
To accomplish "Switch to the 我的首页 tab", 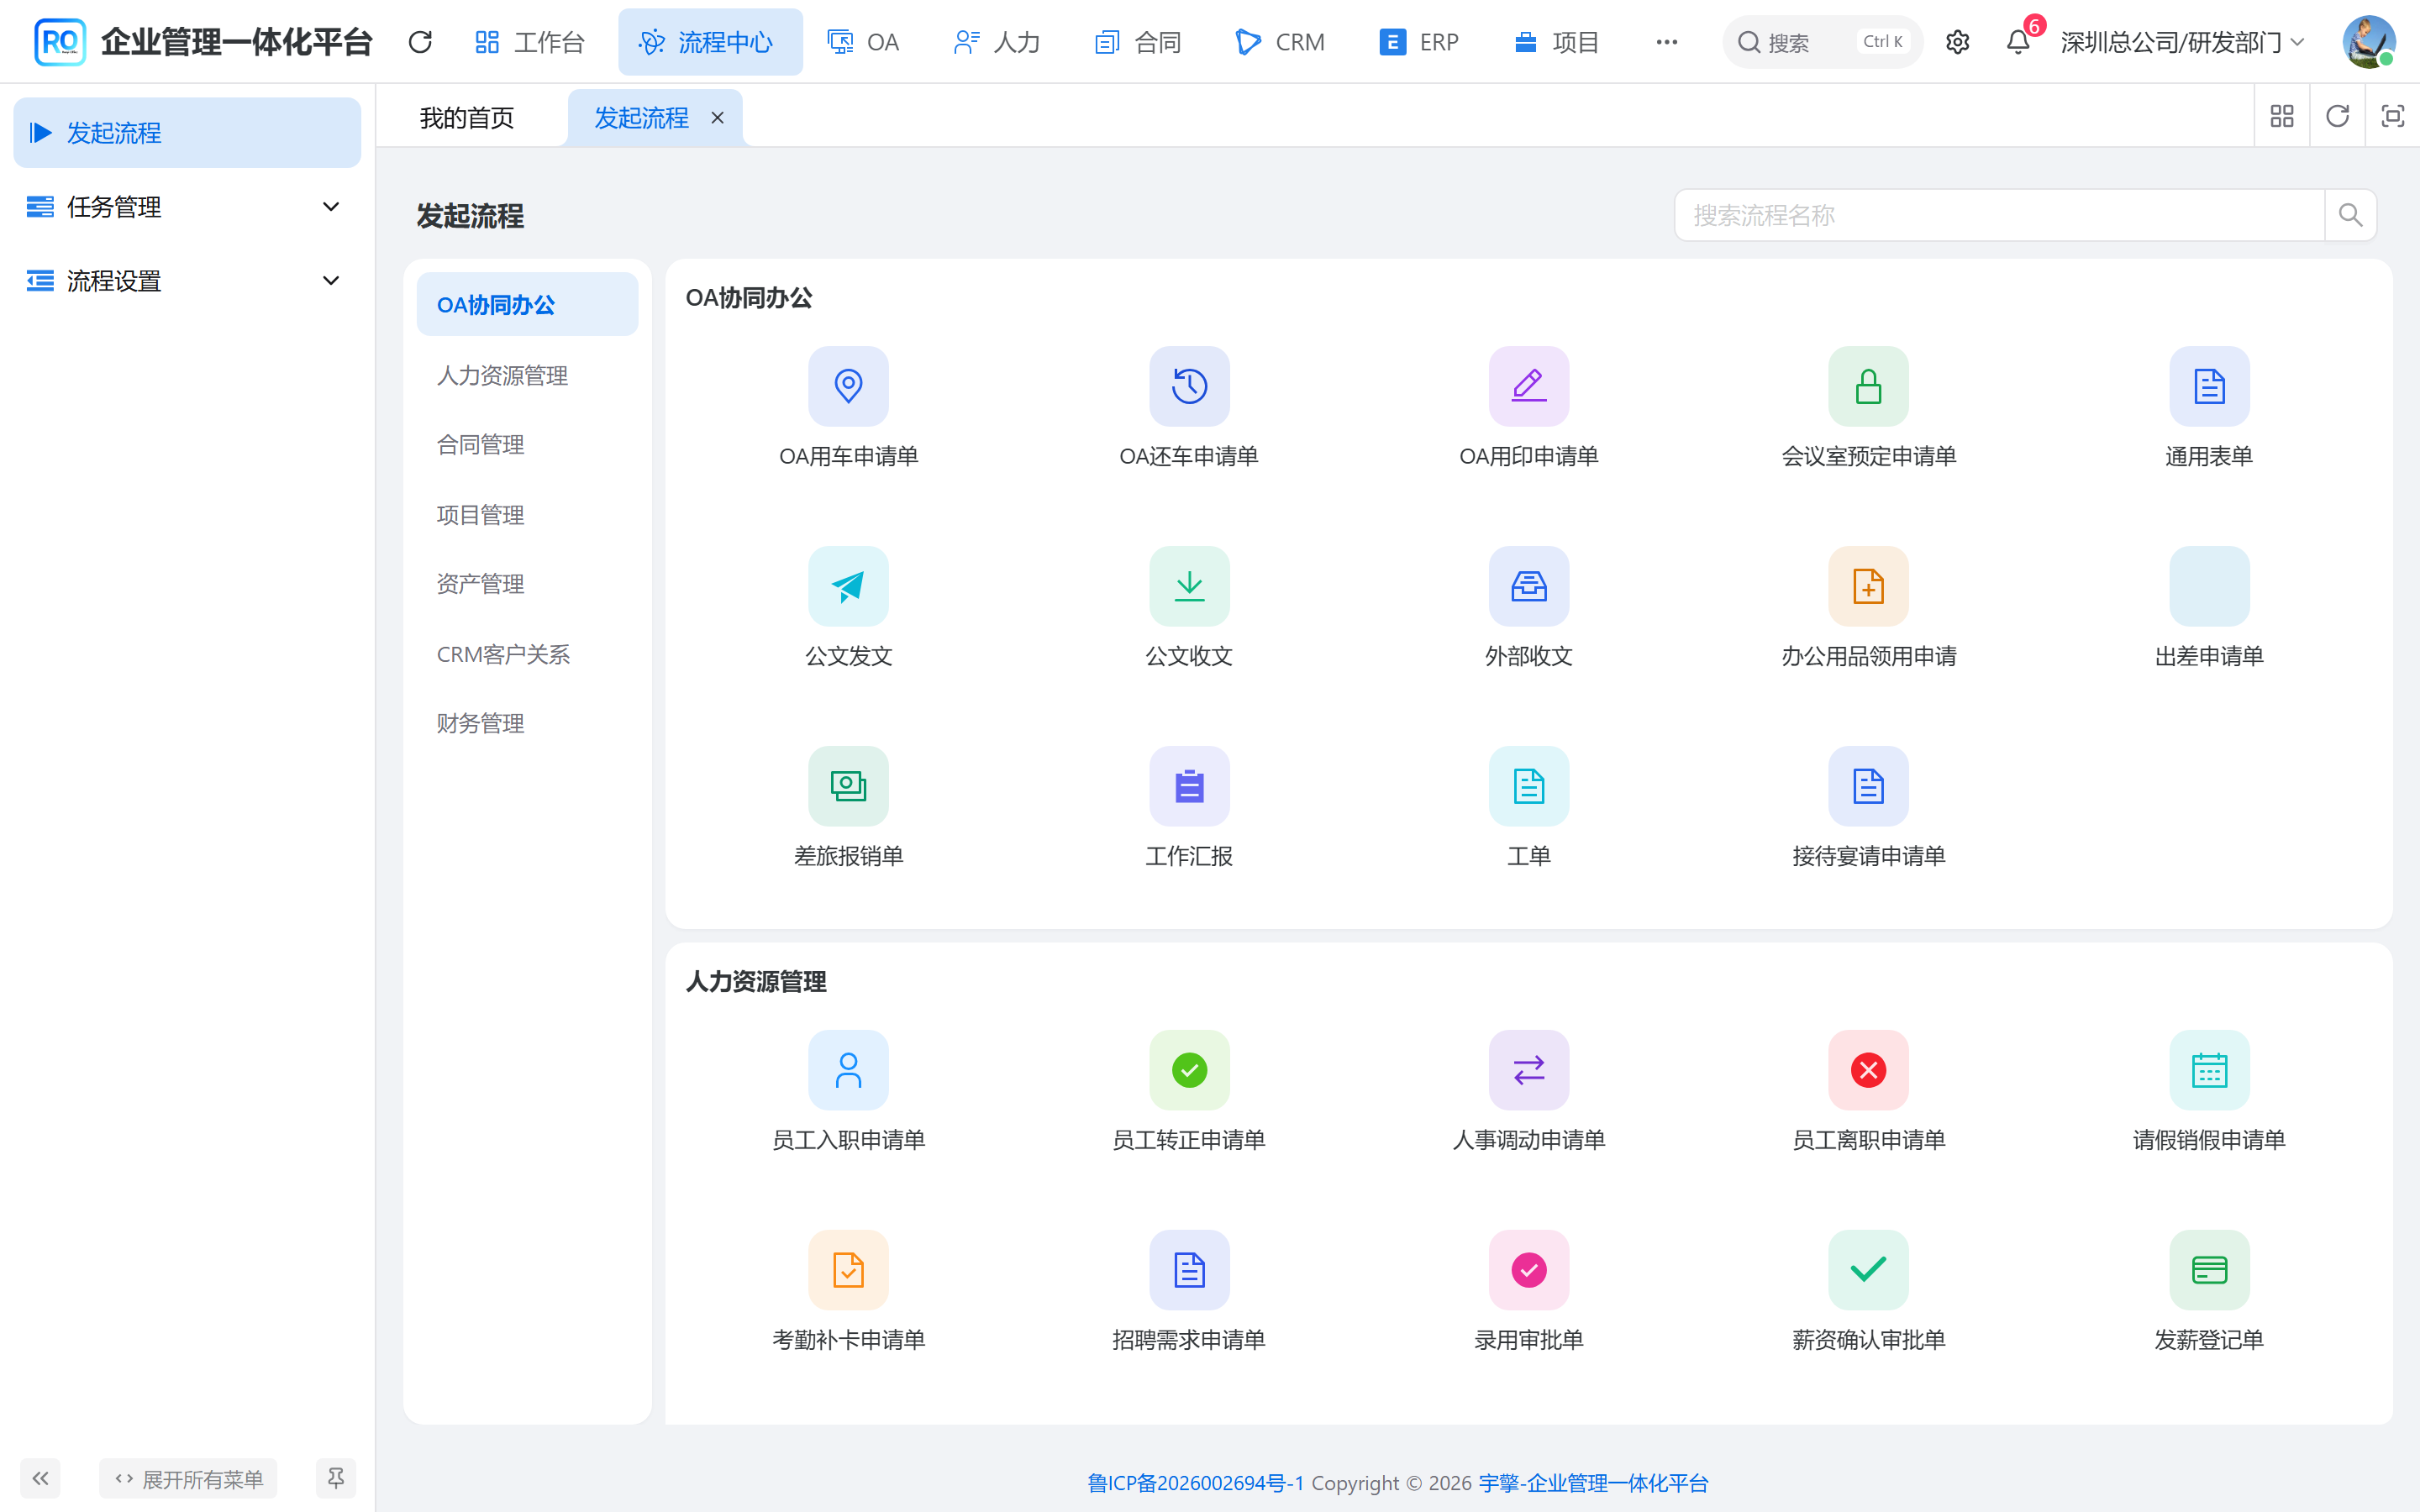I will (467, 118).
